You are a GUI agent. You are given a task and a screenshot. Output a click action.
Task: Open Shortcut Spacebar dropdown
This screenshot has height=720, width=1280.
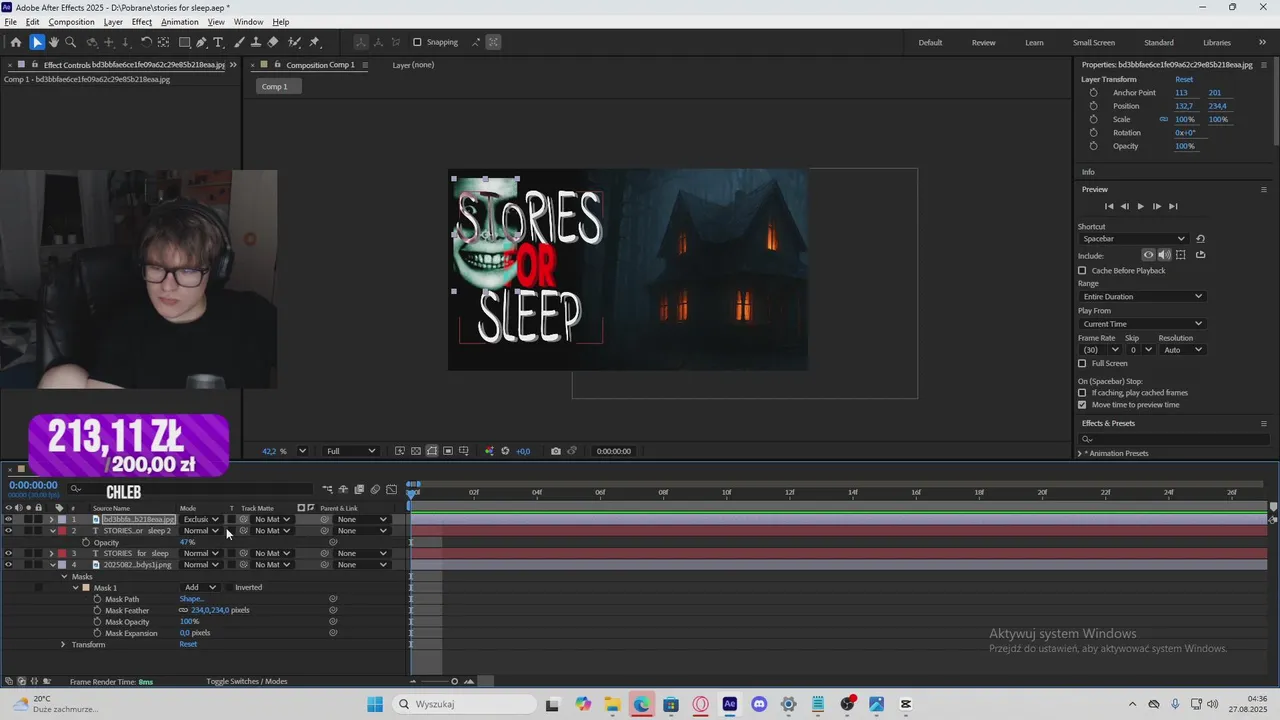pyautogui.click(x=1133, y=239)
